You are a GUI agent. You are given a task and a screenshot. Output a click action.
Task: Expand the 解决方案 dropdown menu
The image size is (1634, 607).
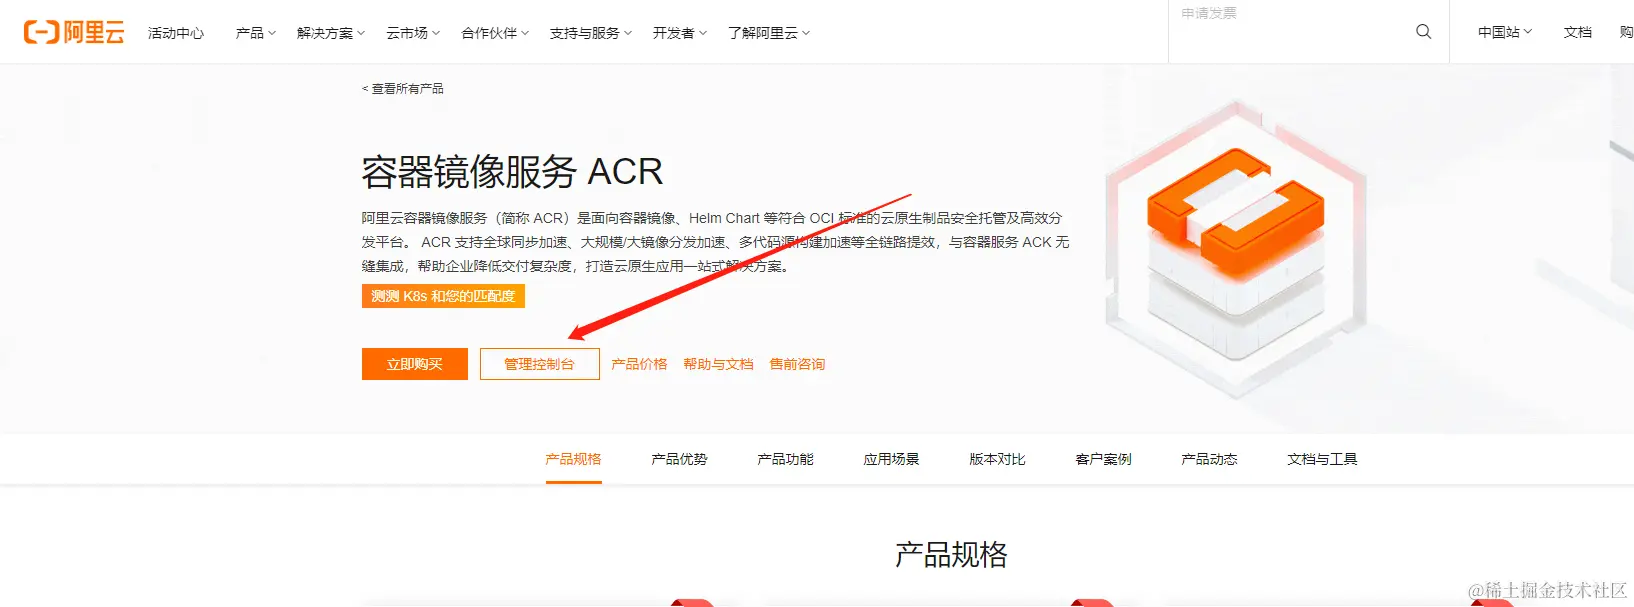[331, 33]
